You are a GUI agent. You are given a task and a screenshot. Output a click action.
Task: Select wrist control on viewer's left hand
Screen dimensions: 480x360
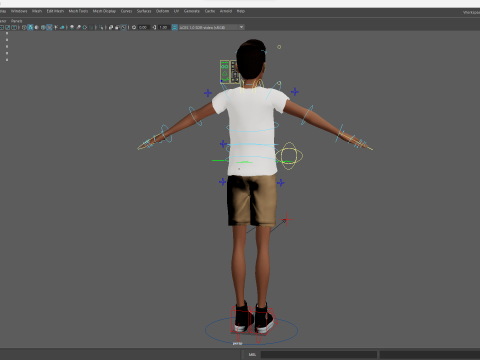pos(165,134)
